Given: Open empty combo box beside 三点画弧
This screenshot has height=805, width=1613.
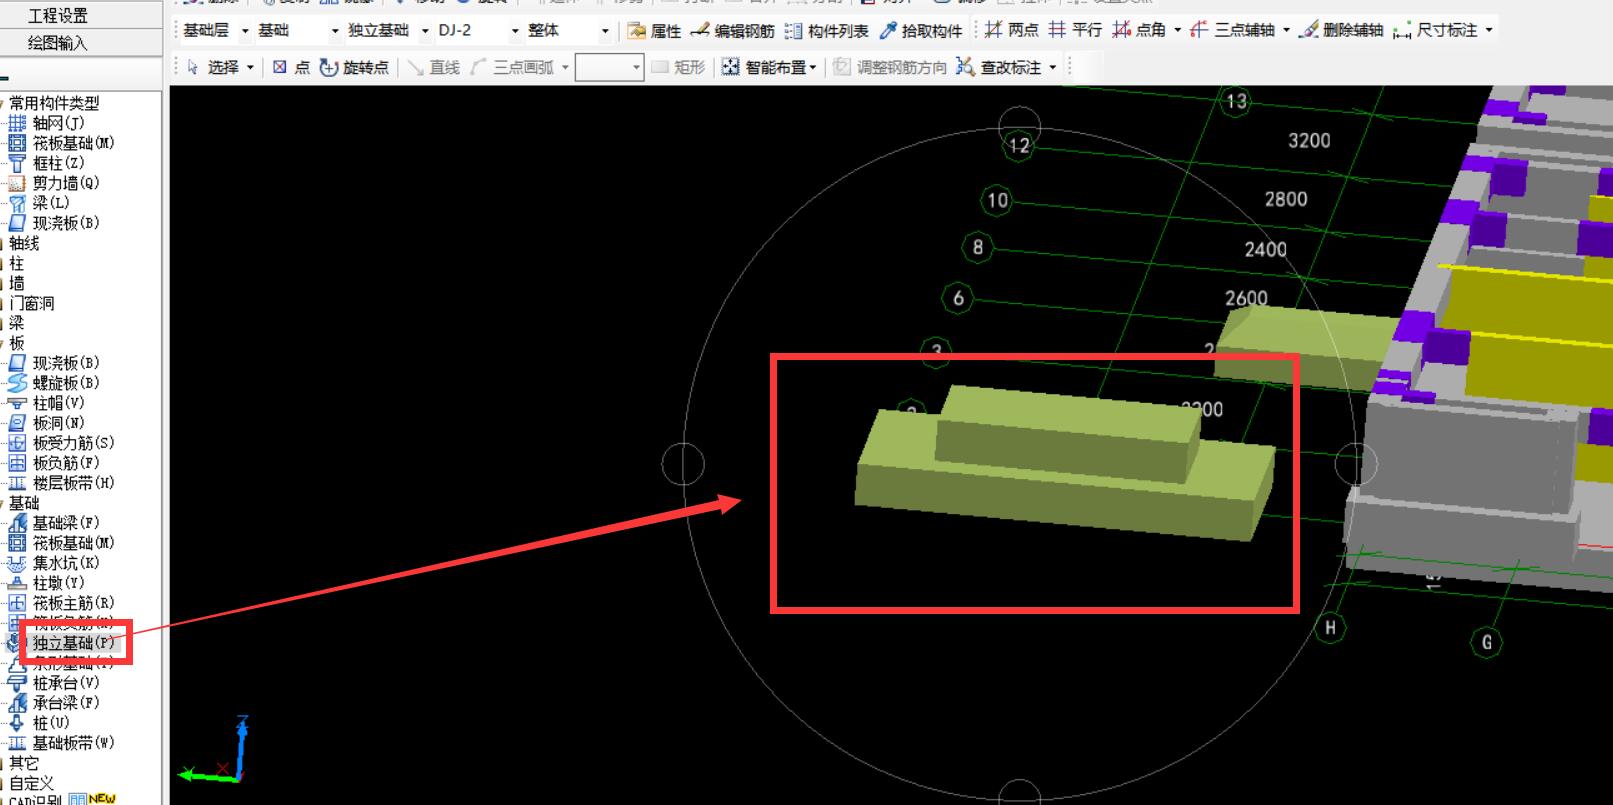Looking at the screenshot, I should [x=609, y=67].
